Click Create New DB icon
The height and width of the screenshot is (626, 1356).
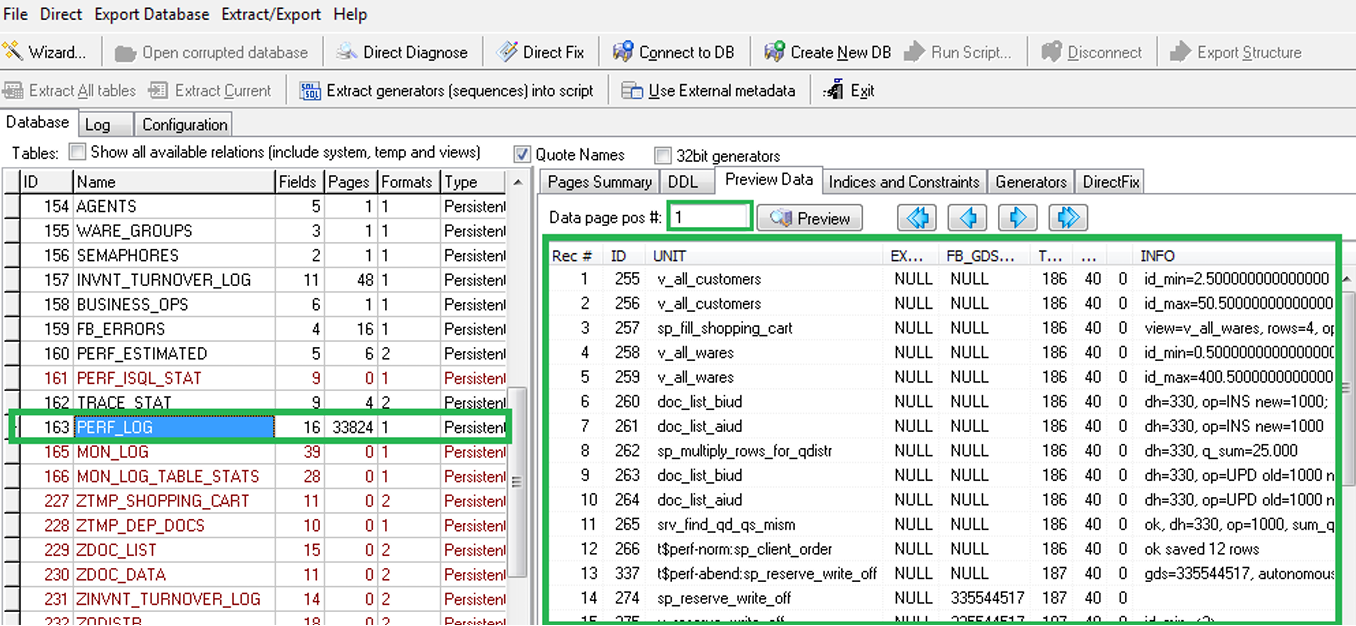pyautogui.click(x=774, y=52)
